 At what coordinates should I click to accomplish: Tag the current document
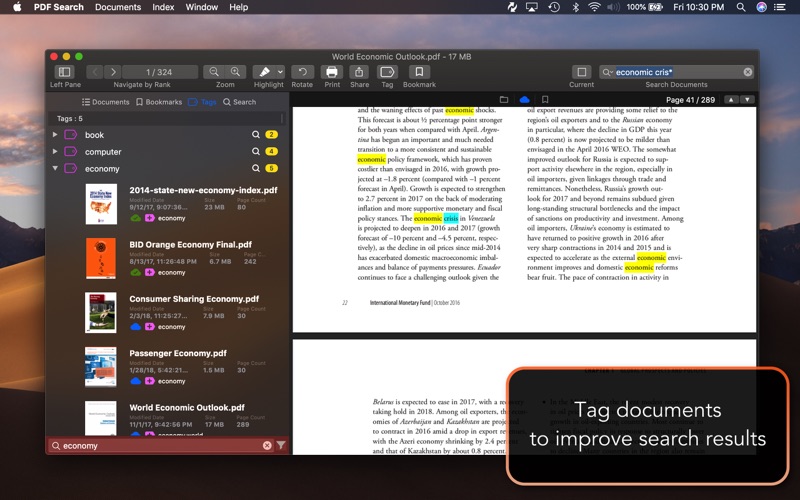pos(387,72)
